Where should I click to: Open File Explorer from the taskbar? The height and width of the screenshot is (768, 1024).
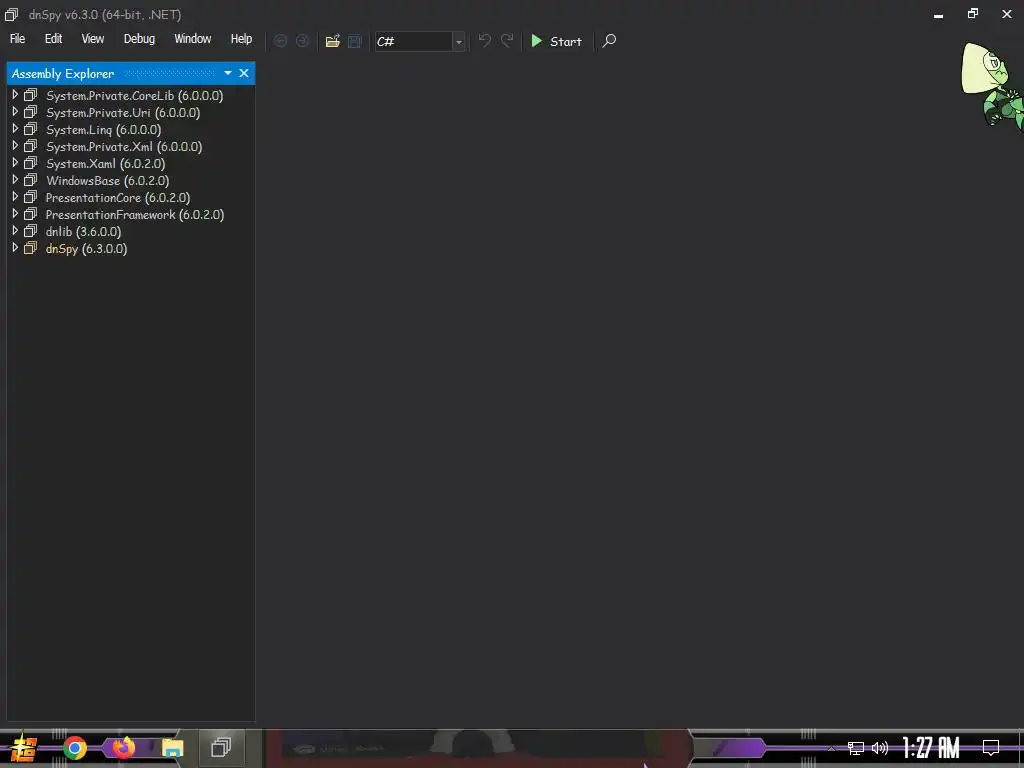tap(172, 748)
